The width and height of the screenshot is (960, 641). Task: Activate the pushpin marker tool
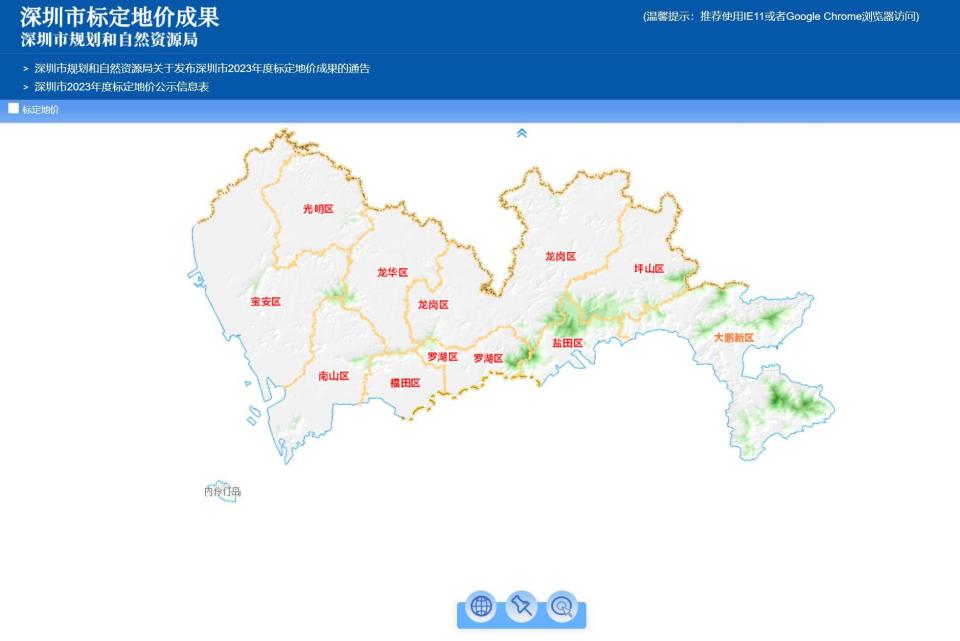pyautogui.click(x=522, y=605)
